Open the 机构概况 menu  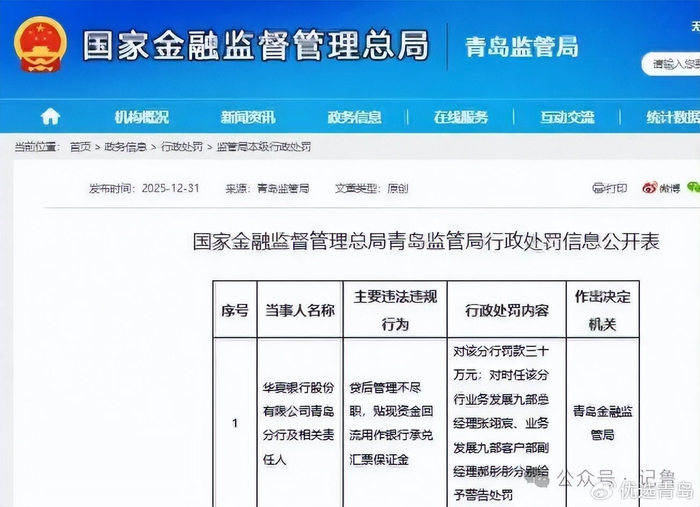pyautogui.click(x=142, y=117)
